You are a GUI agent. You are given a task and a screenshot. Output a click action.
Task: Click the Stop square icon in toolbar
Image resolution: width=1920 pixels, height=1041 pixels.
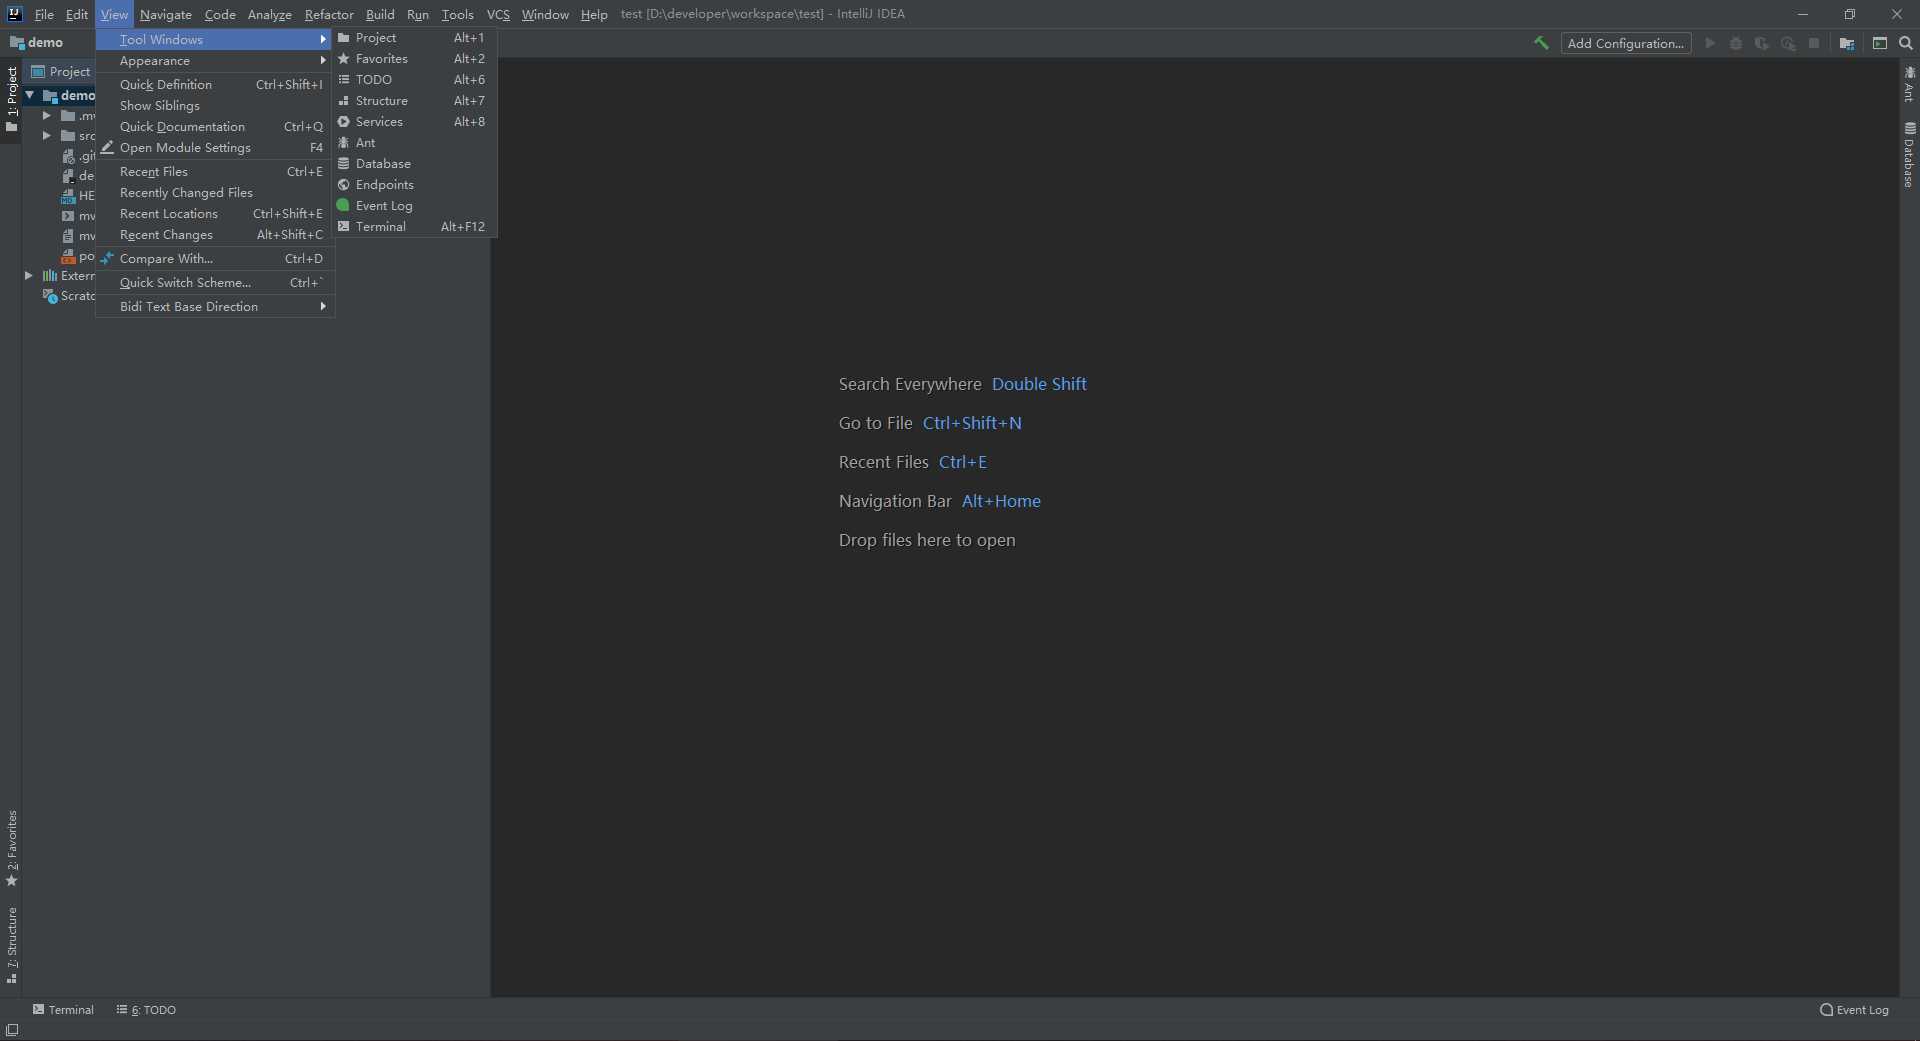[1814, 43]
